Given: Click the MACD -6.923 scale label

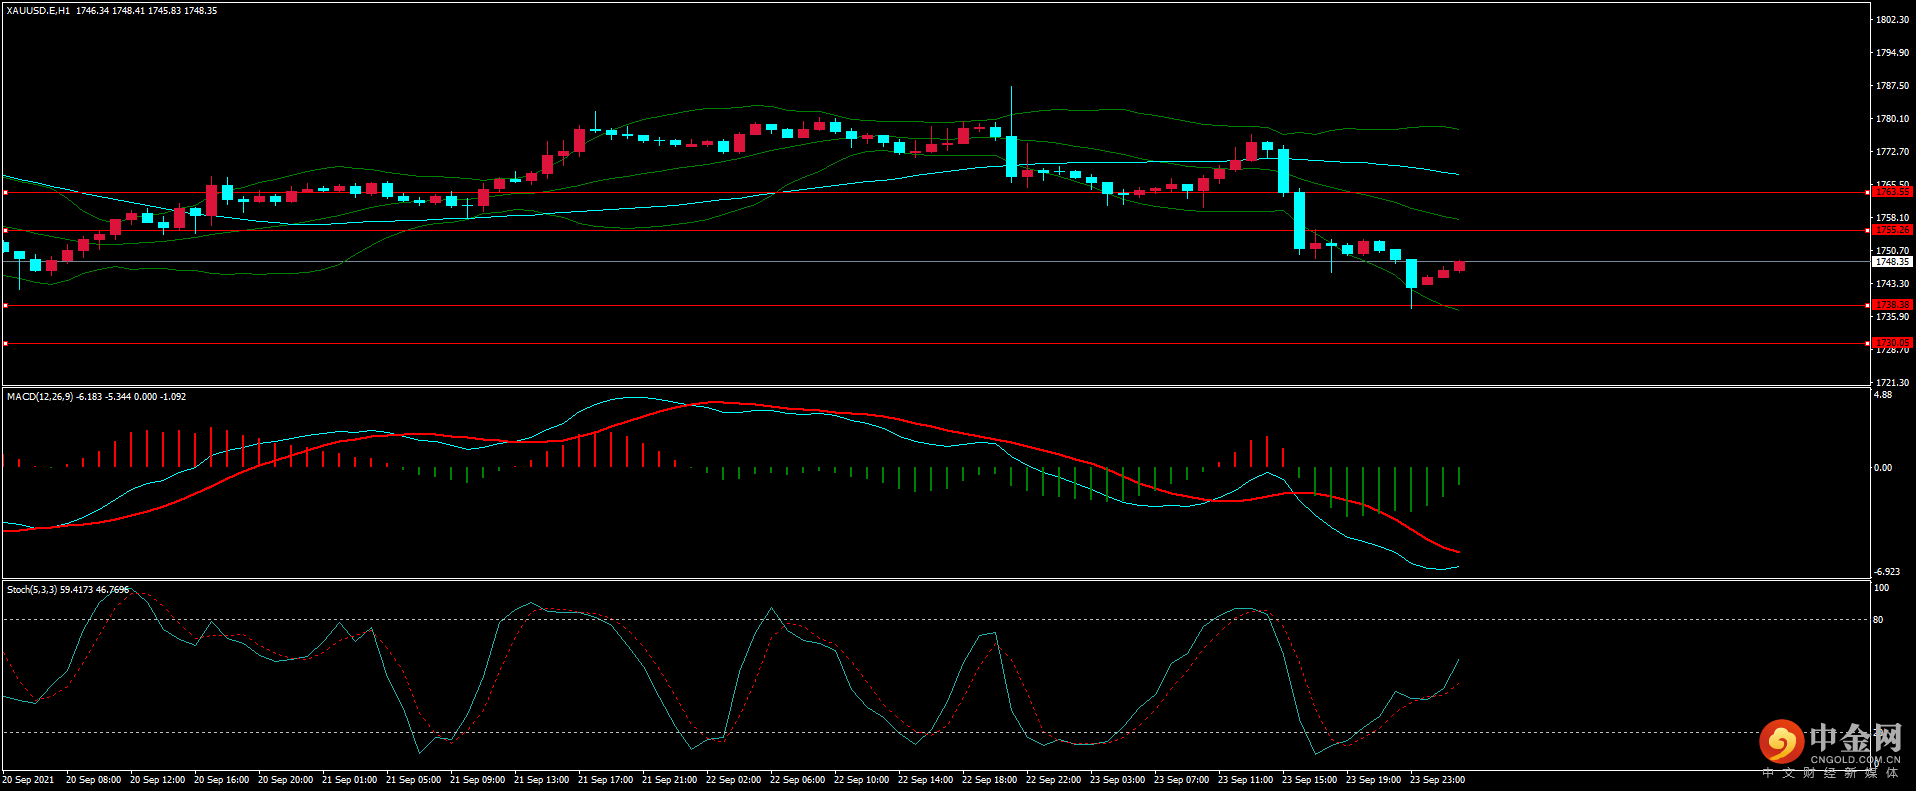Looking at the screenshot, I should 1886,572.
